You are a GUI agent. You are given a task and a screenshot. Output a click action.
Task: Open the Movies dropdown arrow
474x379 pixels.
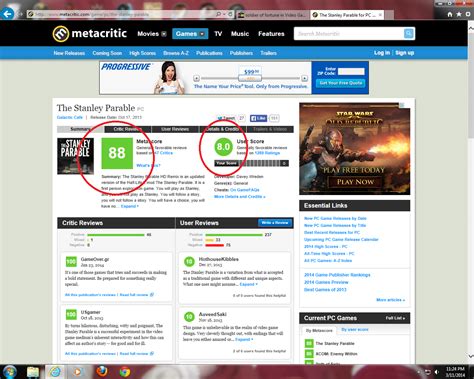pyautogui.click(x=164, y=34)
